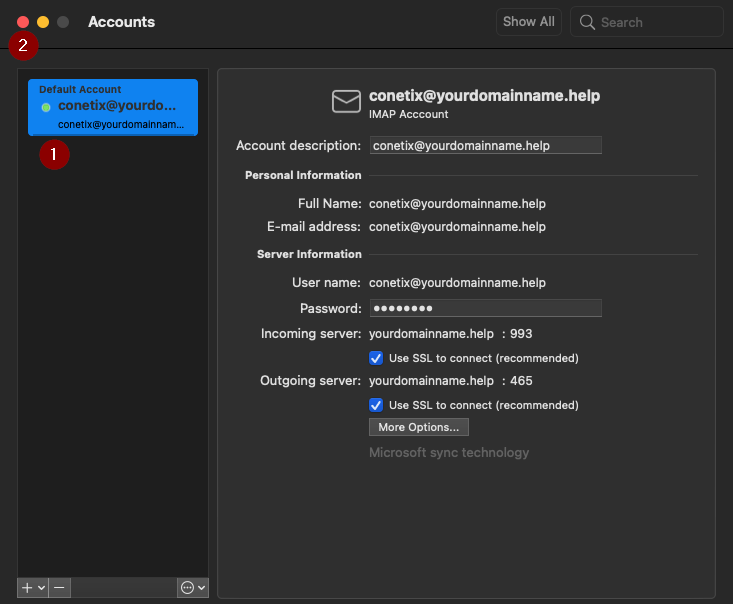Image resolution: width=733 pixels, height=604 pixels.
Task: Click the bold conetix@yourdomainname.help header title
Action: click(484, 95)
